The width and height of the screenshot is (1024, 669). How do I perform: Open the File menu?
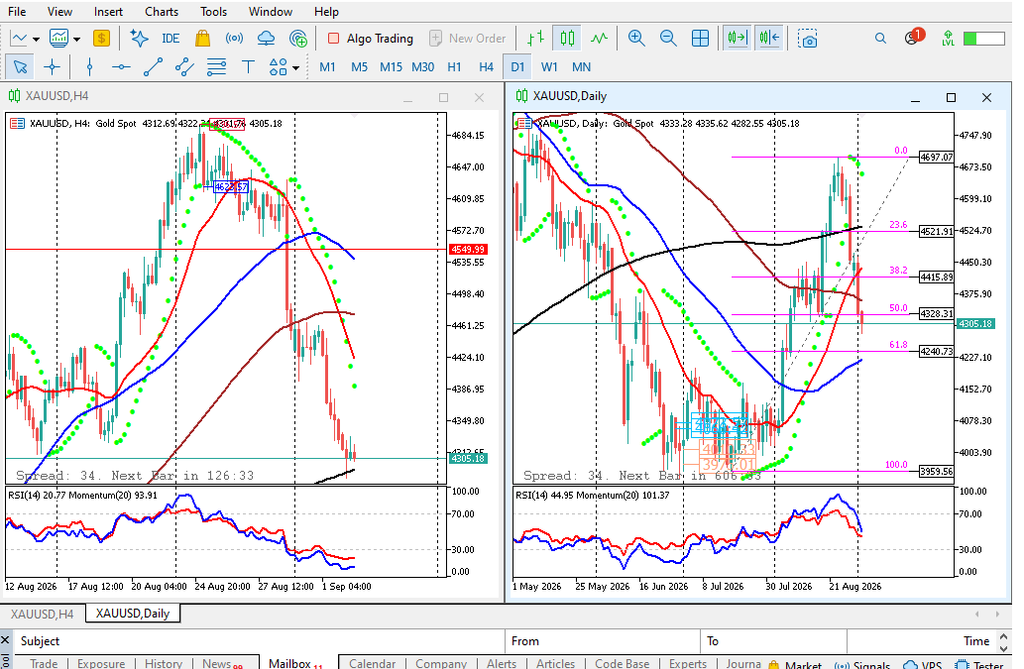17,12
